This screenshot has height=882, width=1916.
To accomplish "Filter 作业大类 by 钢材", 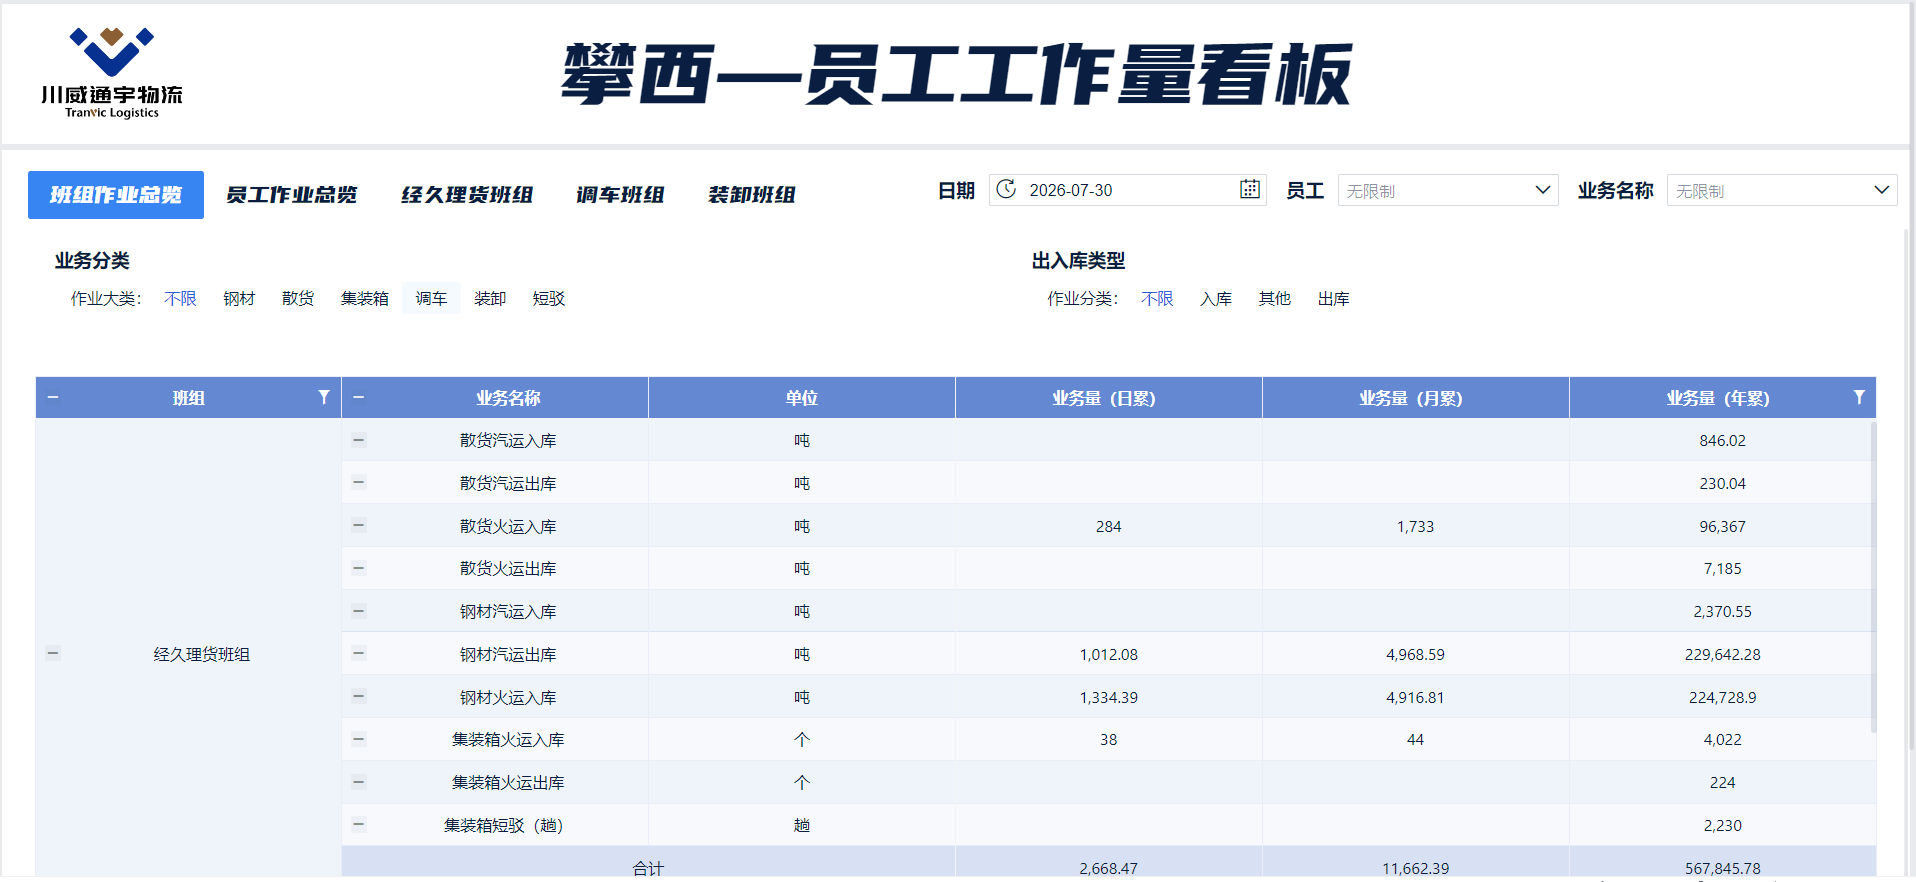I will (239, 298).
